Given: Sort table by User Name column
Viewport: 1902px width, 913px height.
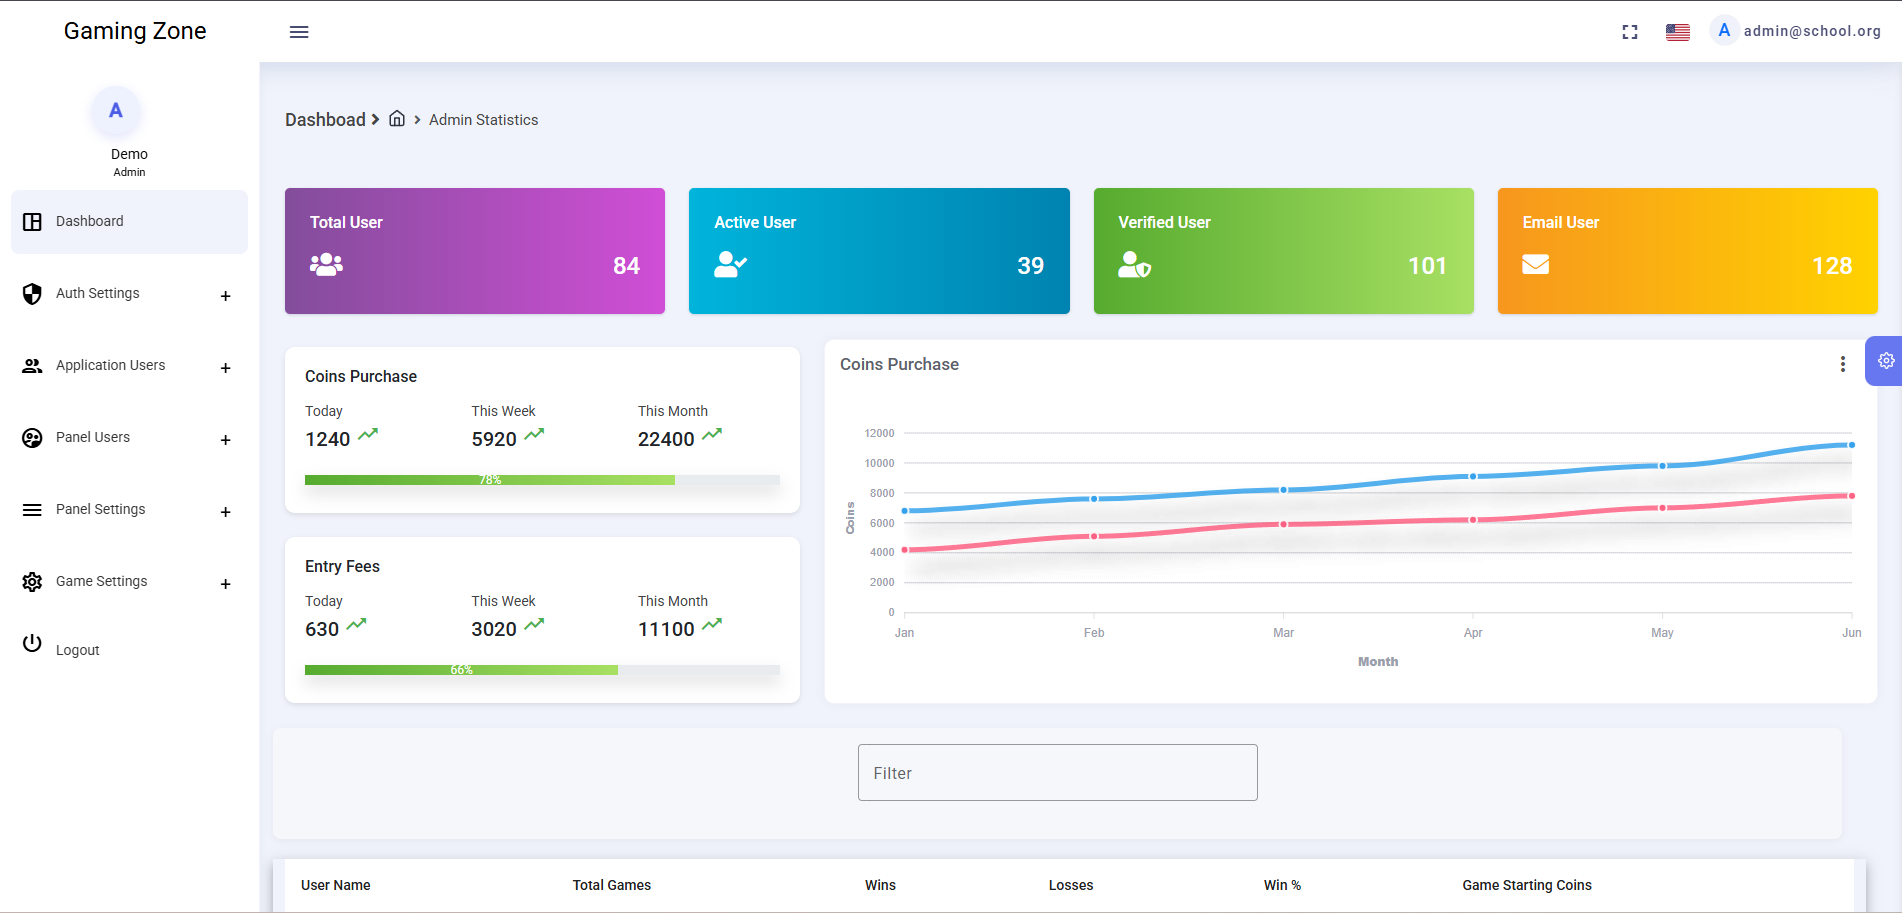Looking at the screenshot, I should pos(336,885).
